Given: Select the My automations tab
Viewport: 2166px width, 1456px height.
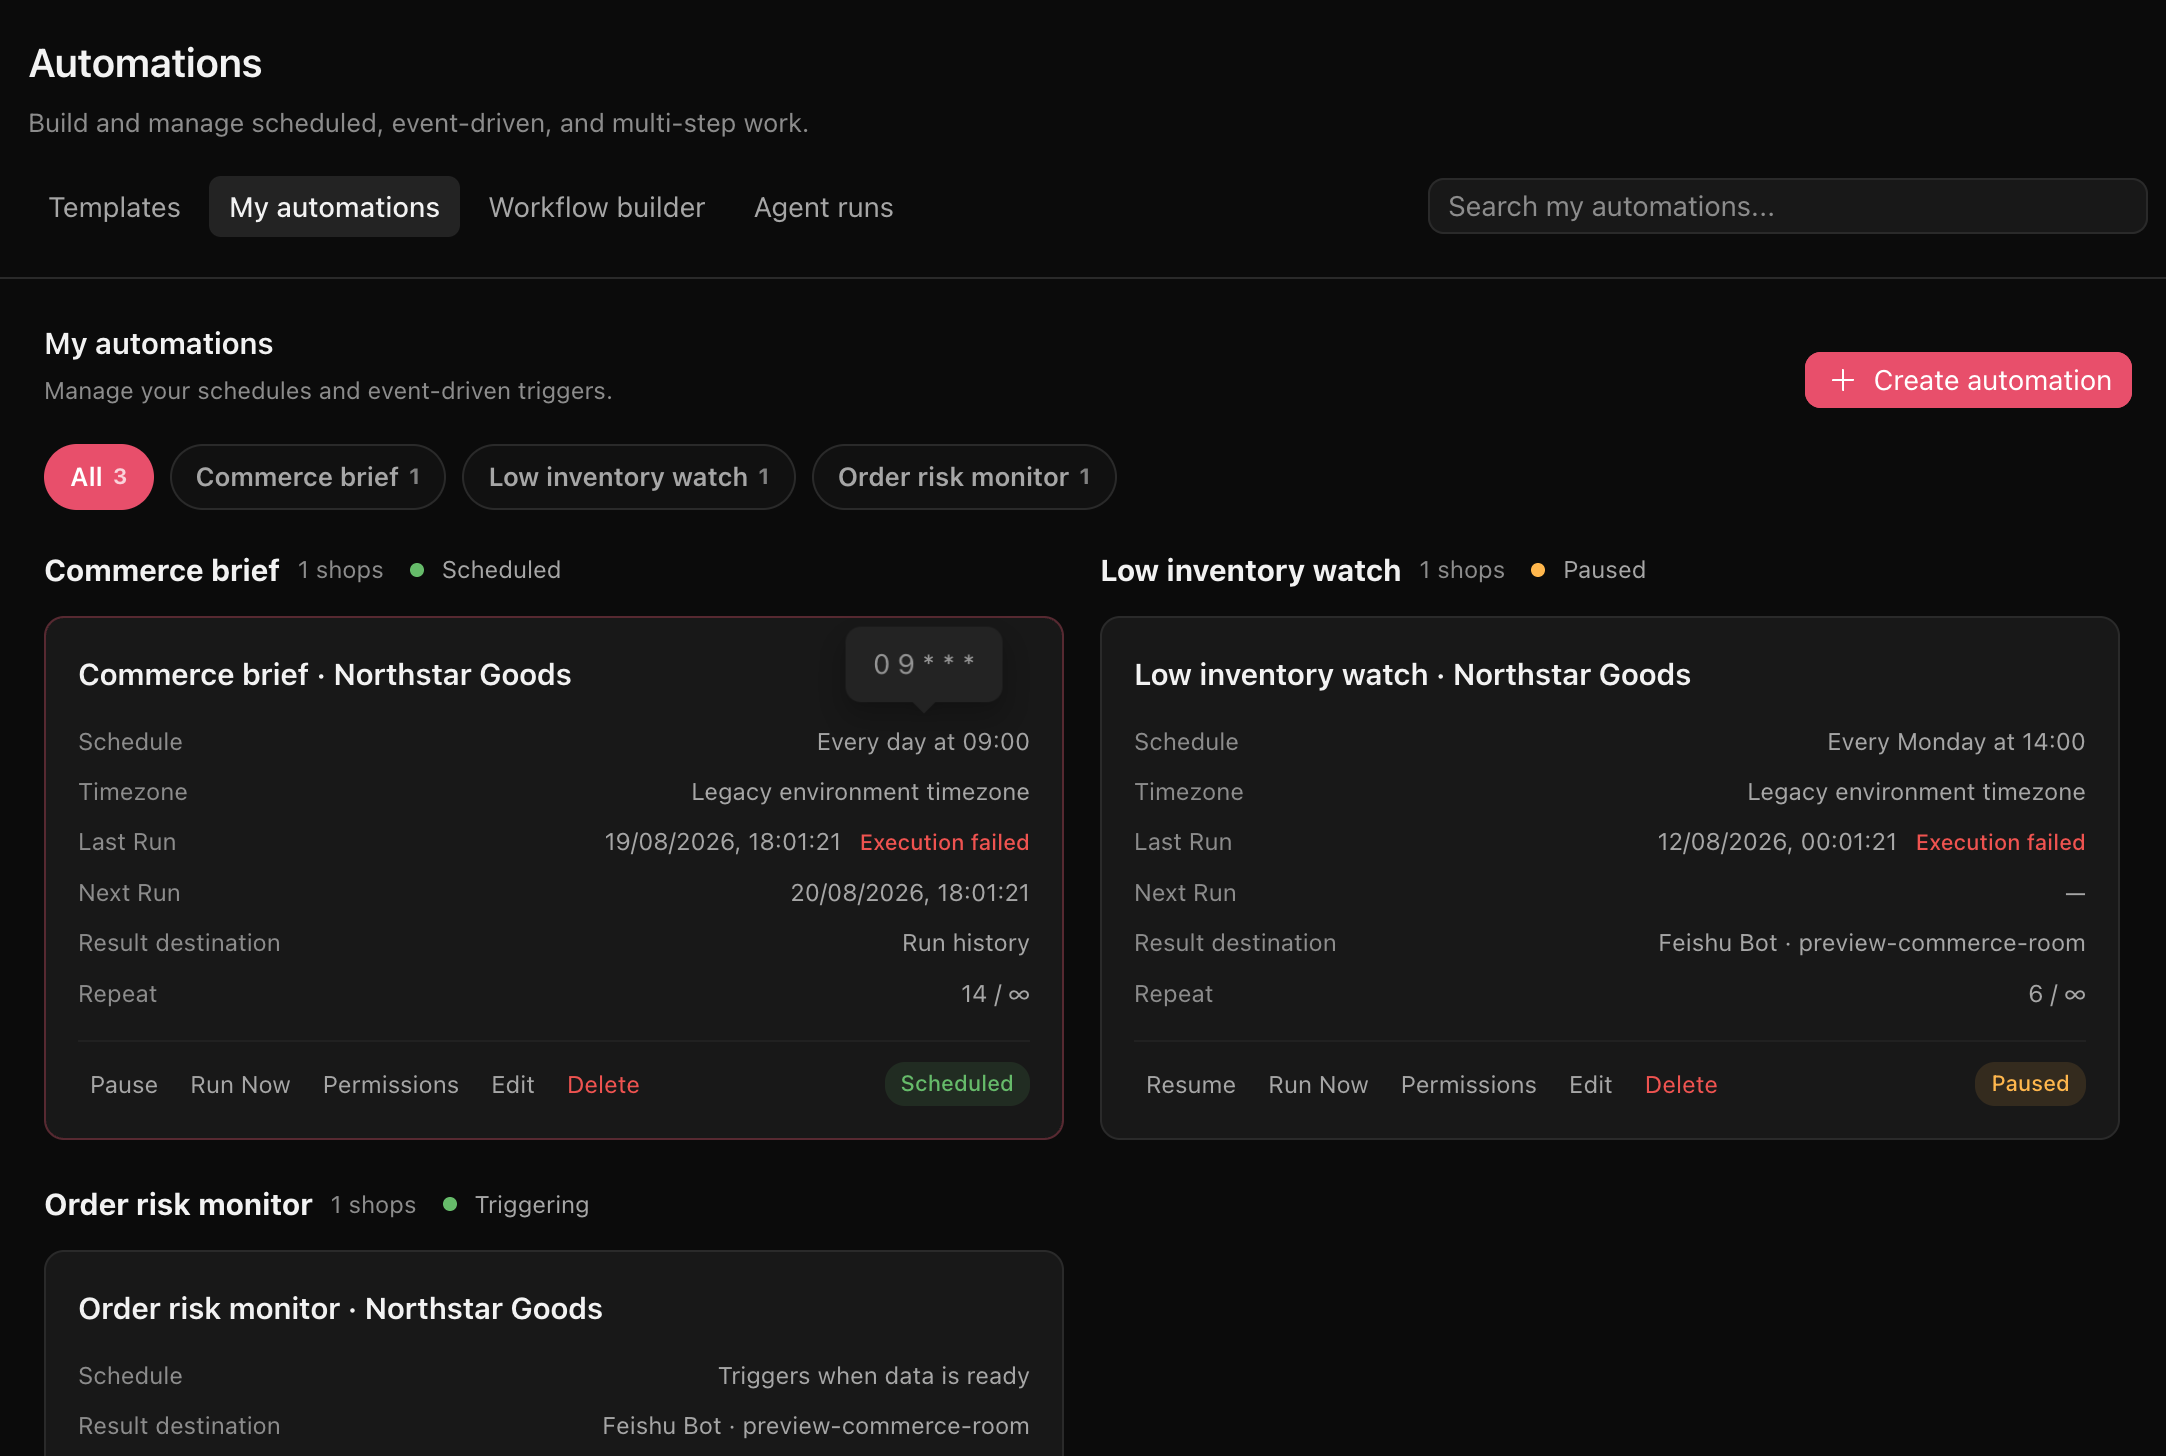Looking at the screenshot, I should tap(334, 207).
